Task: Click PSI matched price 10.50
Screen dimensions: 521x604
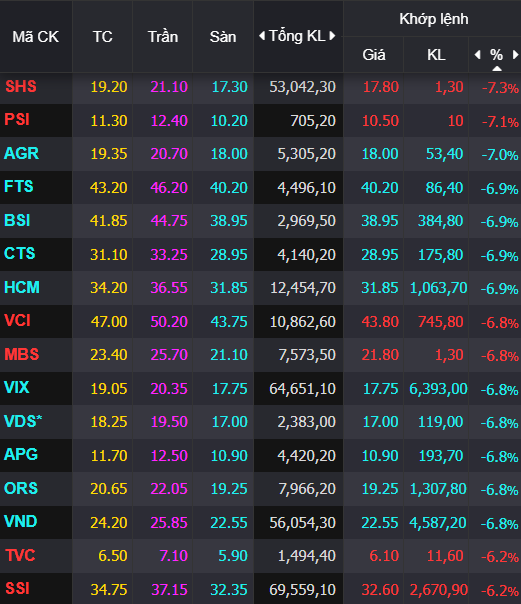Action: coord(380,121)
